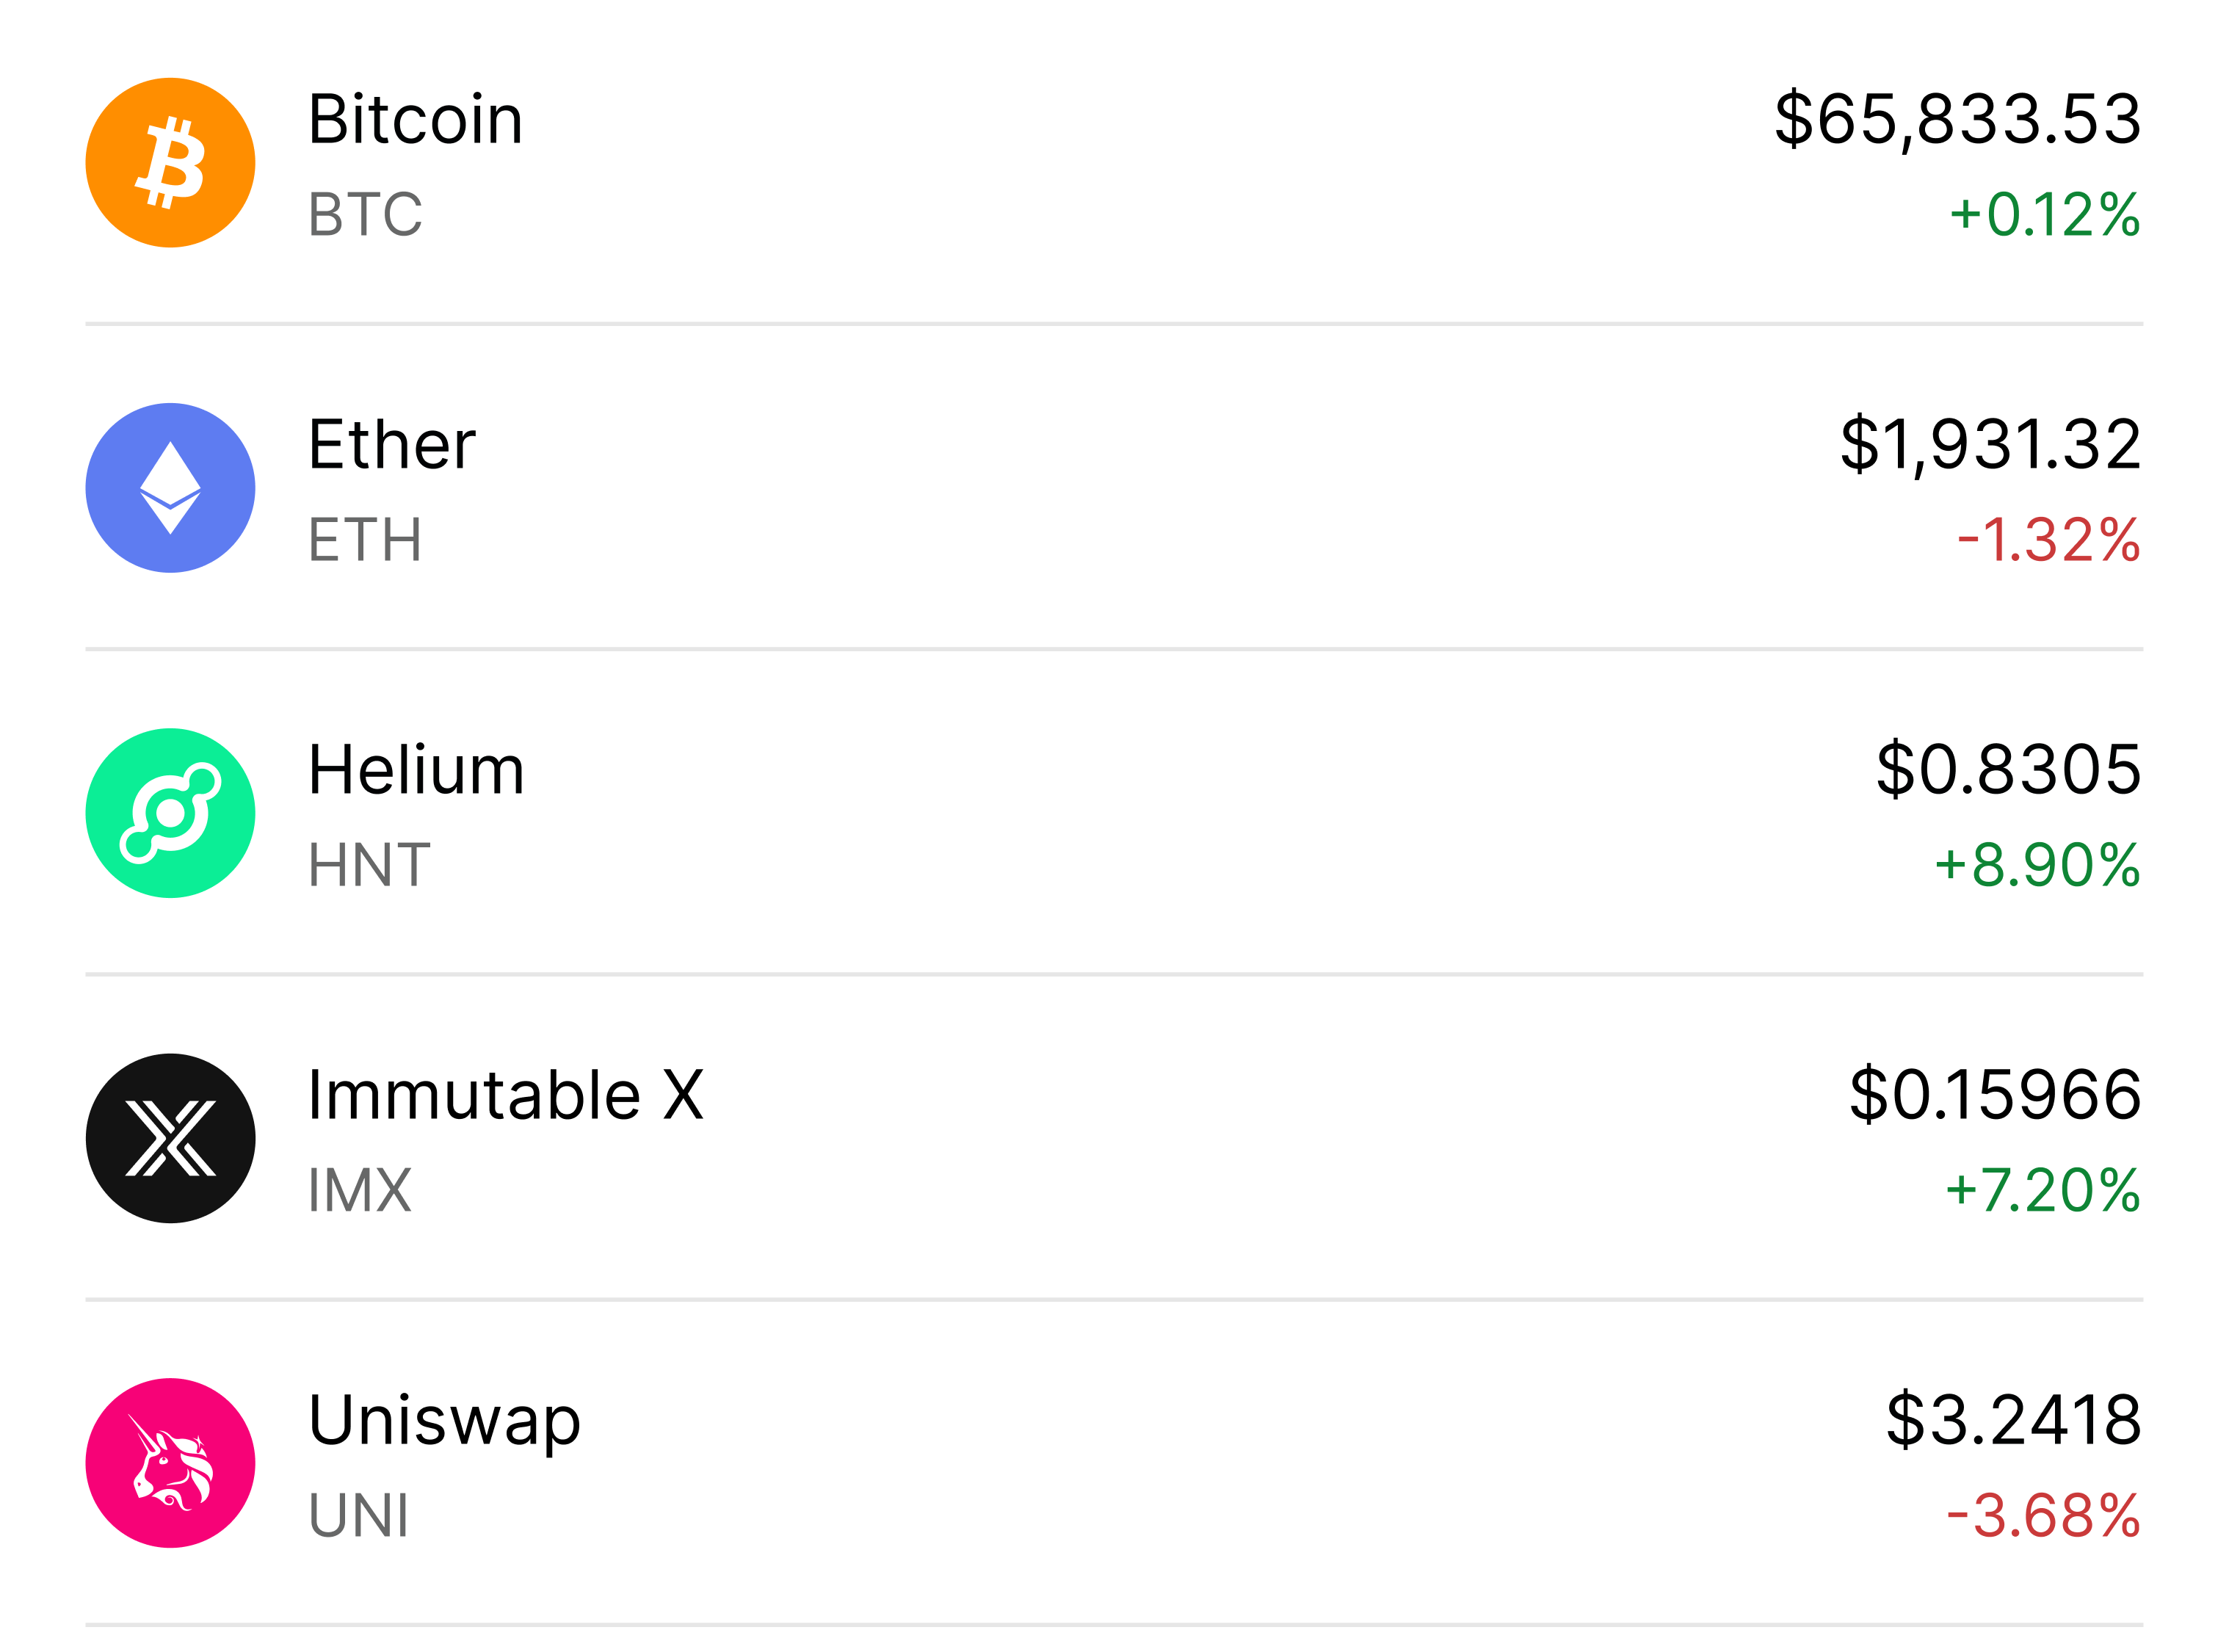2229x1652 pixels.
Task: Click the green Helium logo icon
Action: click(170, 813)
